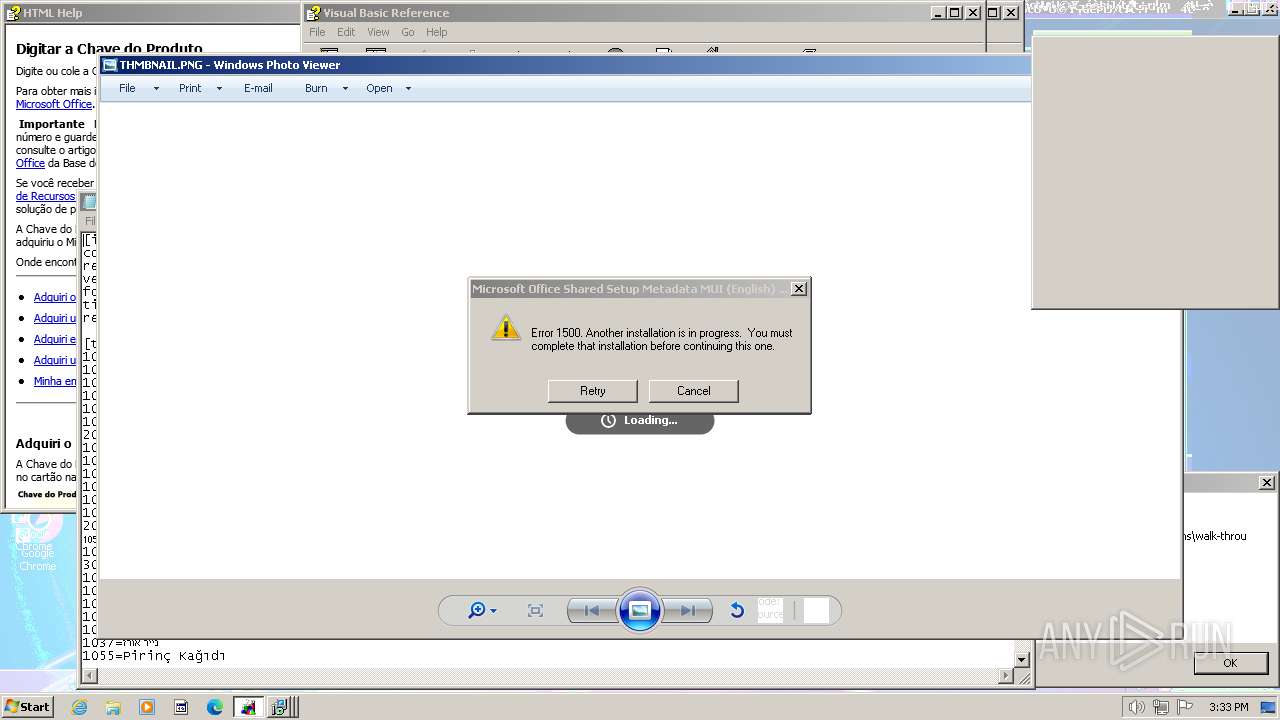The width and height of the screenshot is (1280, 720).
Task: Click the volume speaker icon in system tray
Action: pyautogui.click(x=1136, y=707)
